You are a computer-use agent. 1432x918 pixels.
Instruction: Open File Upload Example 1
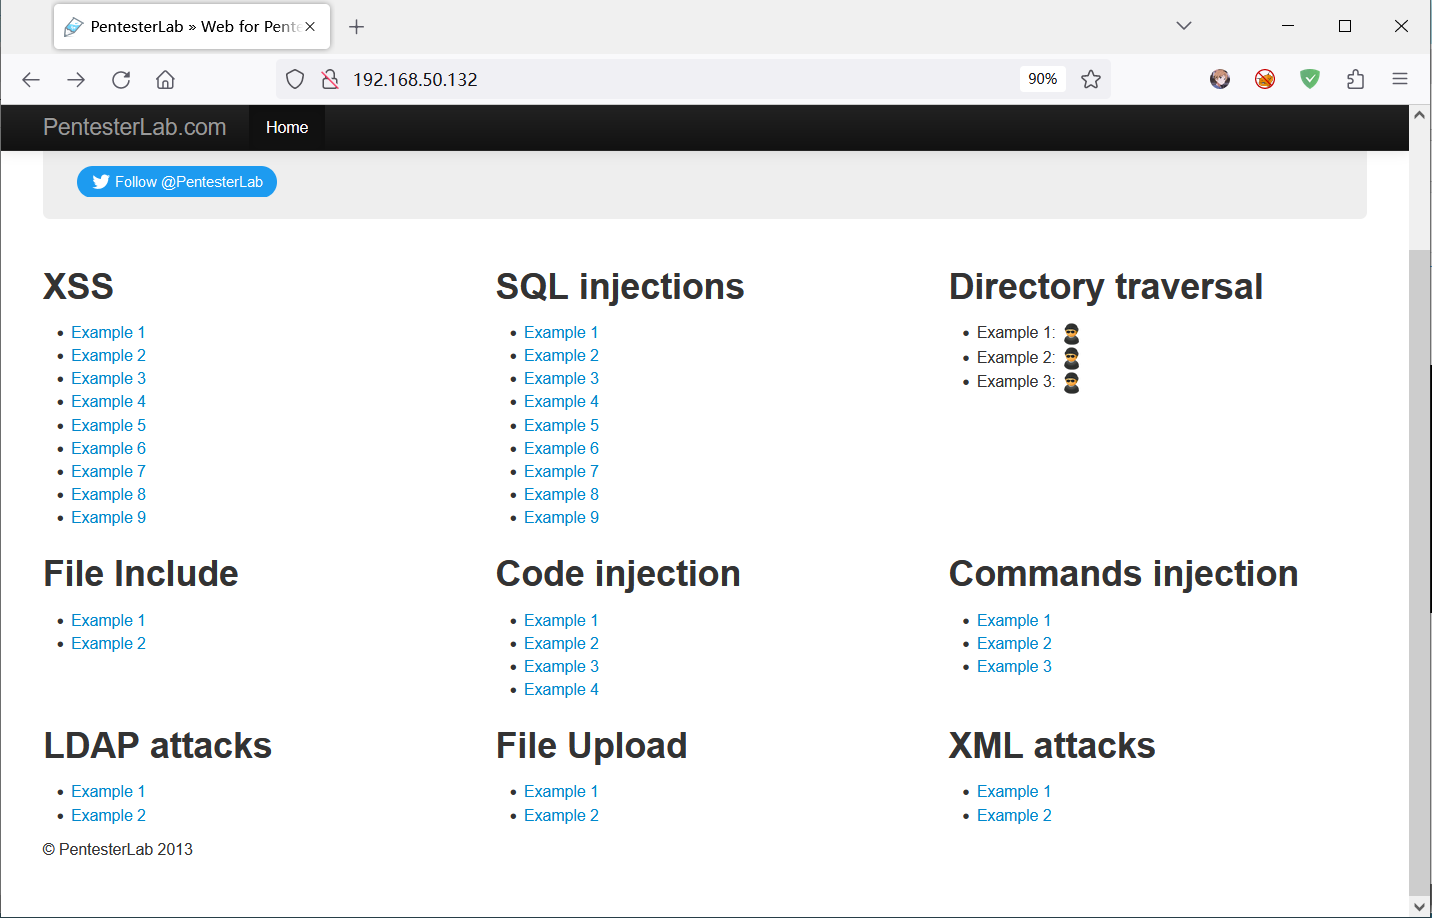[561, 791]
